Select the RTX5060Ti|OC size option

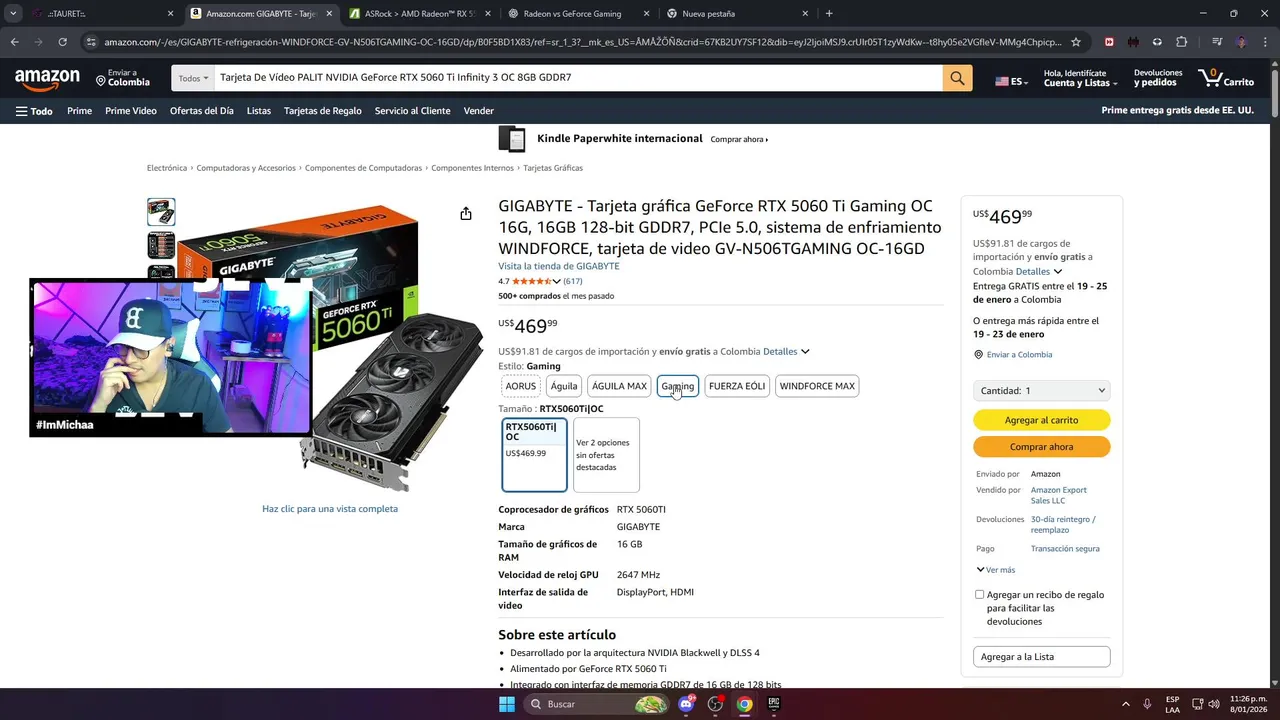click(x=534, y=455)
